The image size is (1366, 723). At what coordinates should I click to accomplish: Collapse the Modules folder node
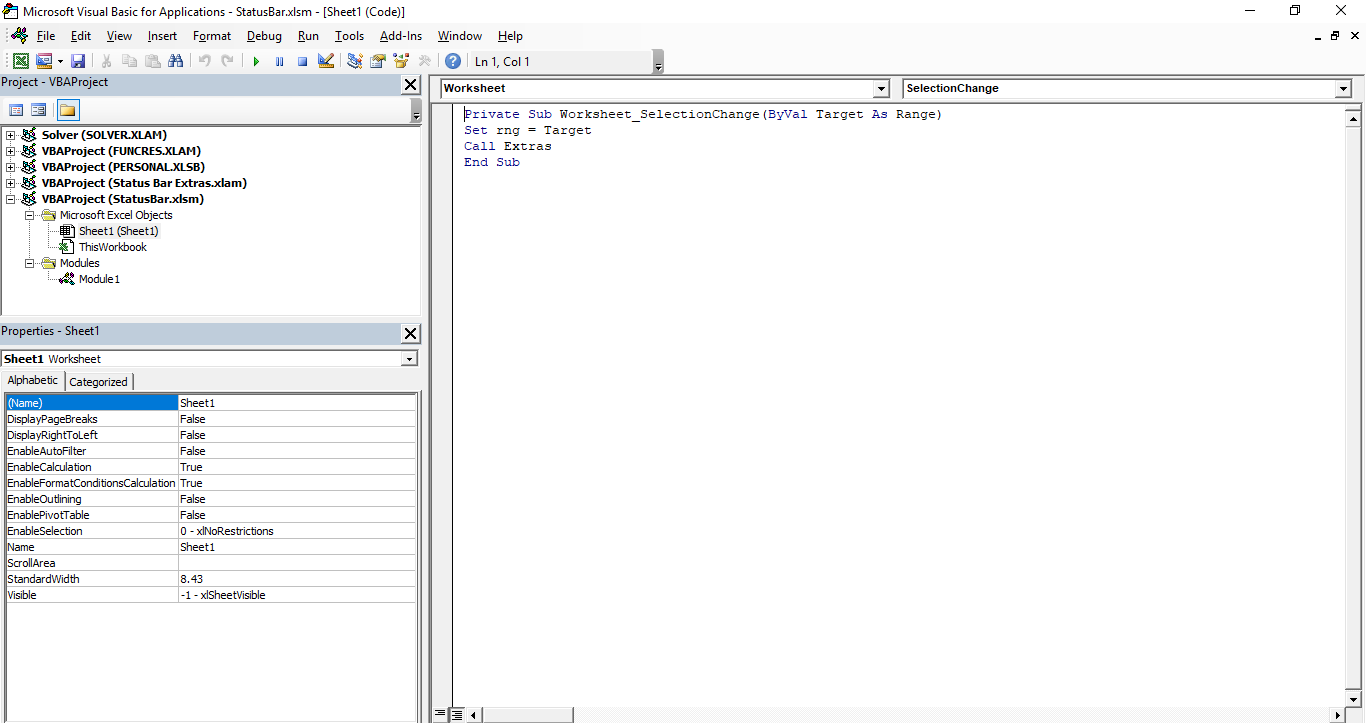pyautogui.click(x=30, y=263)
